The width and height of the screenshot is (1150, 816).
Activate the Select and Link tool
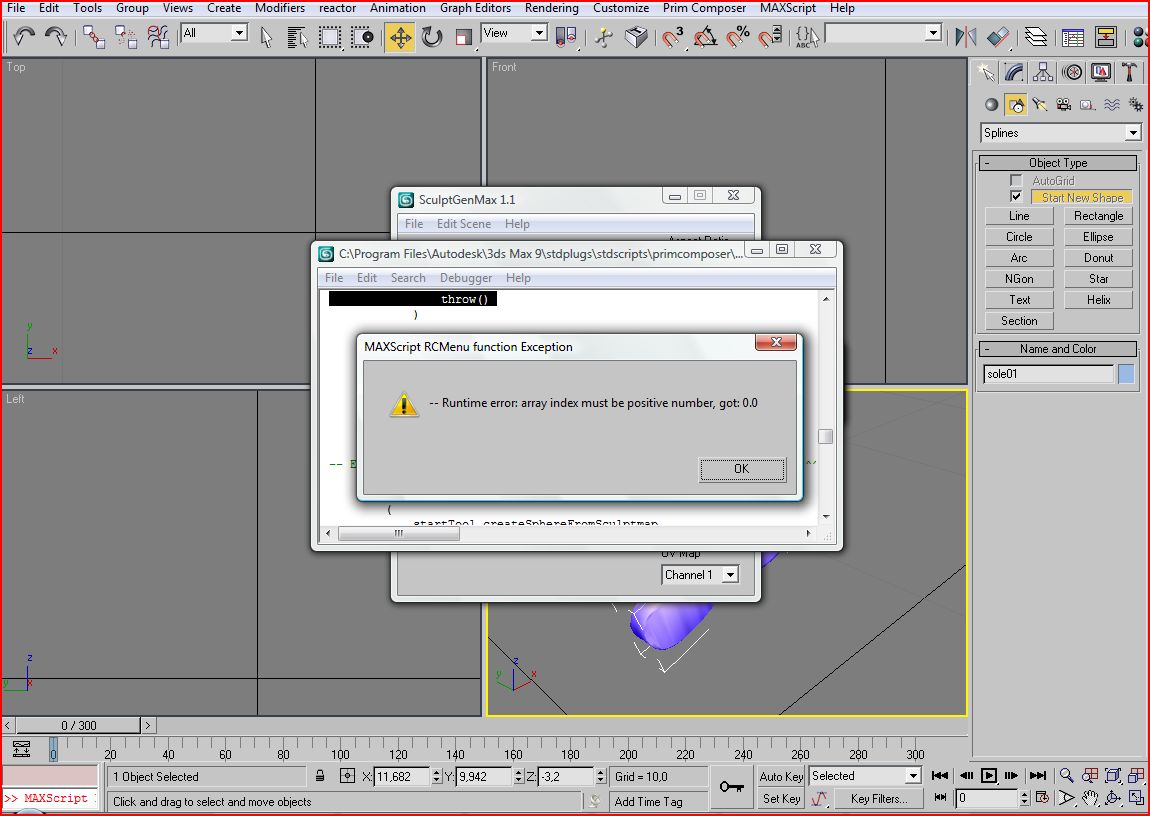pos(94,36)
